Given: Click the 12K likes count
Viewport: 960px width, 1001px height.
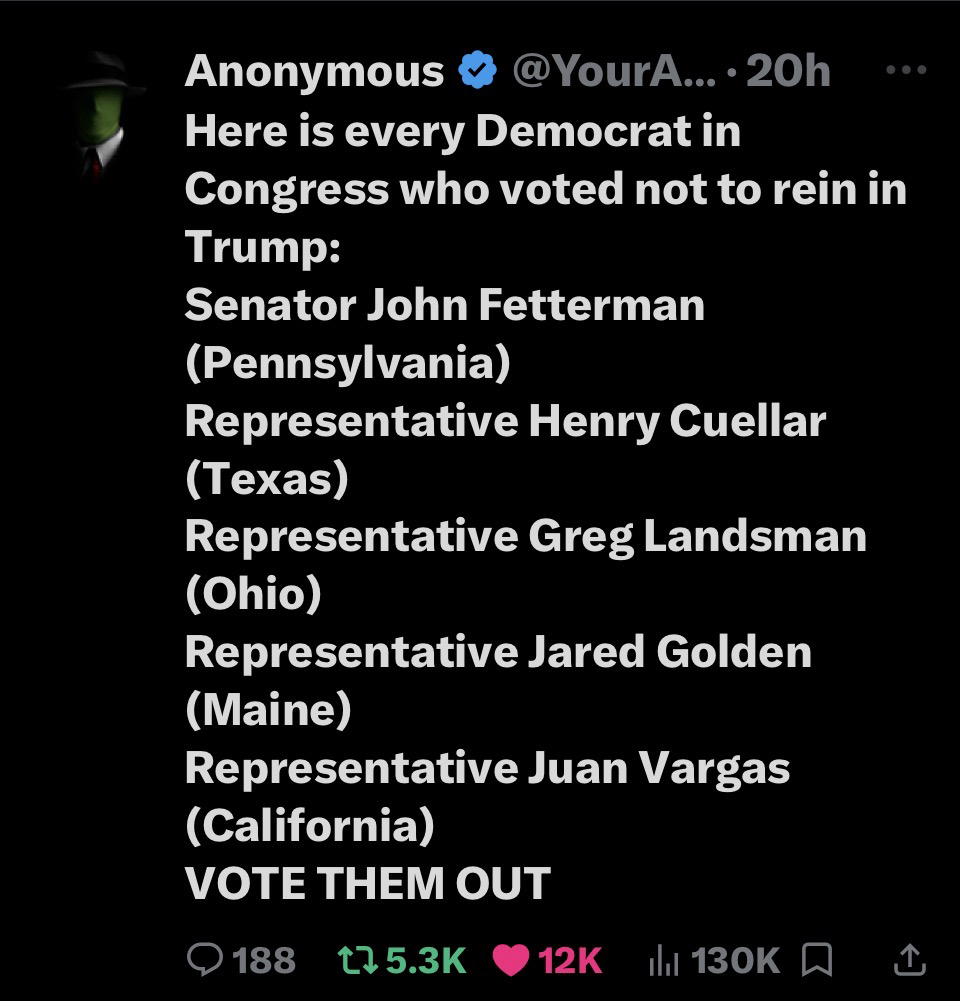Looking at the screenshot, I should [570, 960].
